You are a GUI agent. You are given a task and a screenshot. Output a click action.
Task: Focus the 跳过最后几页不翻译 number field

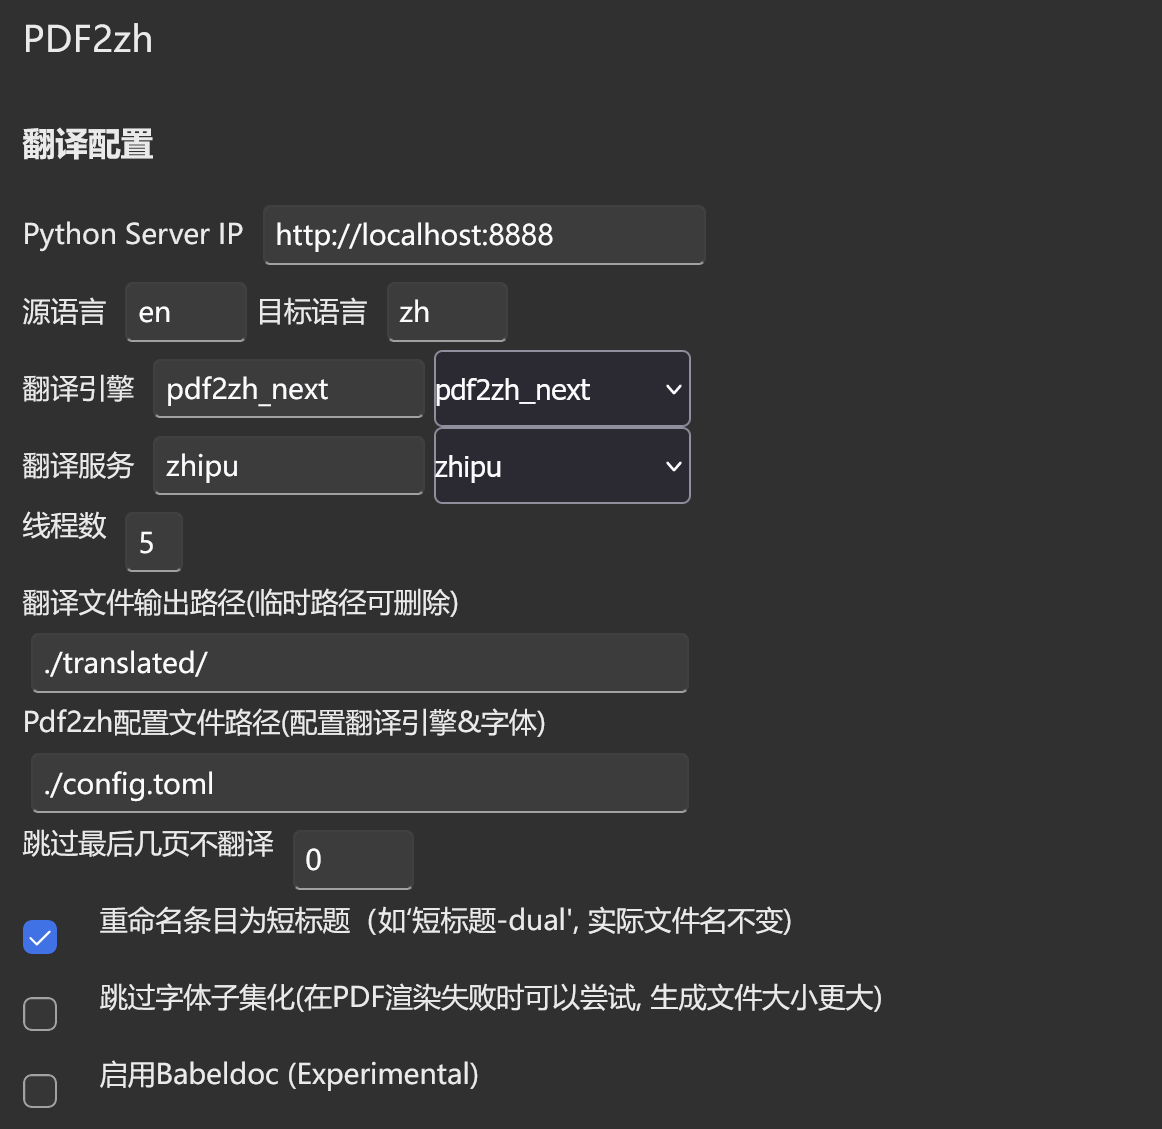[x=353, y=860]
